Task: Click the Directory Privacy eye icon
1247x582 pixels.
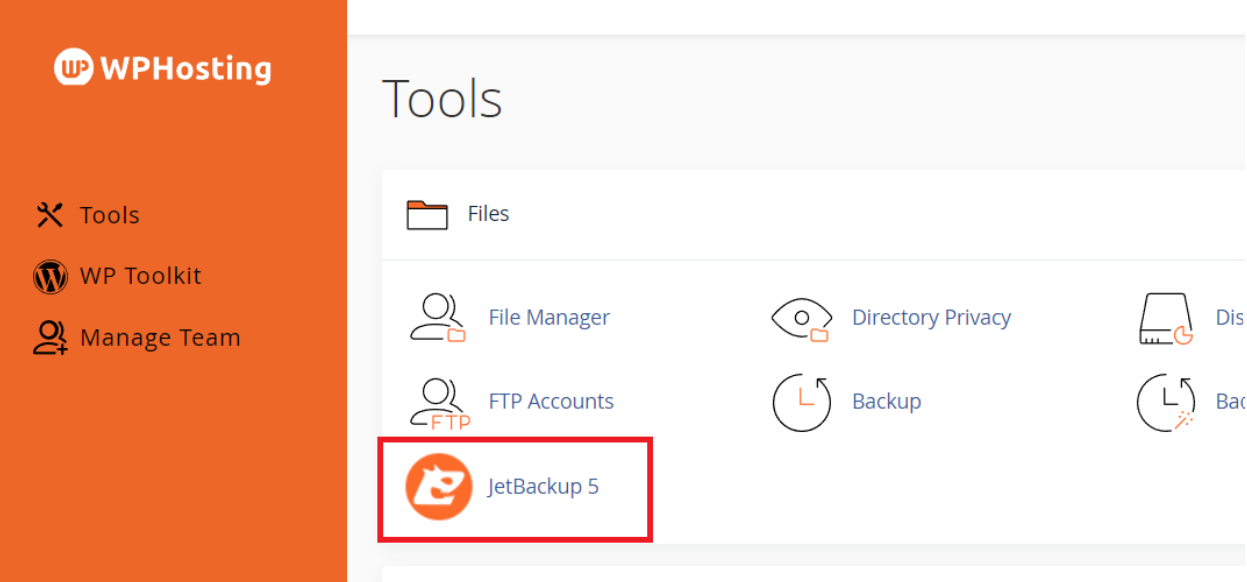Action: click(x=802, y=318)
